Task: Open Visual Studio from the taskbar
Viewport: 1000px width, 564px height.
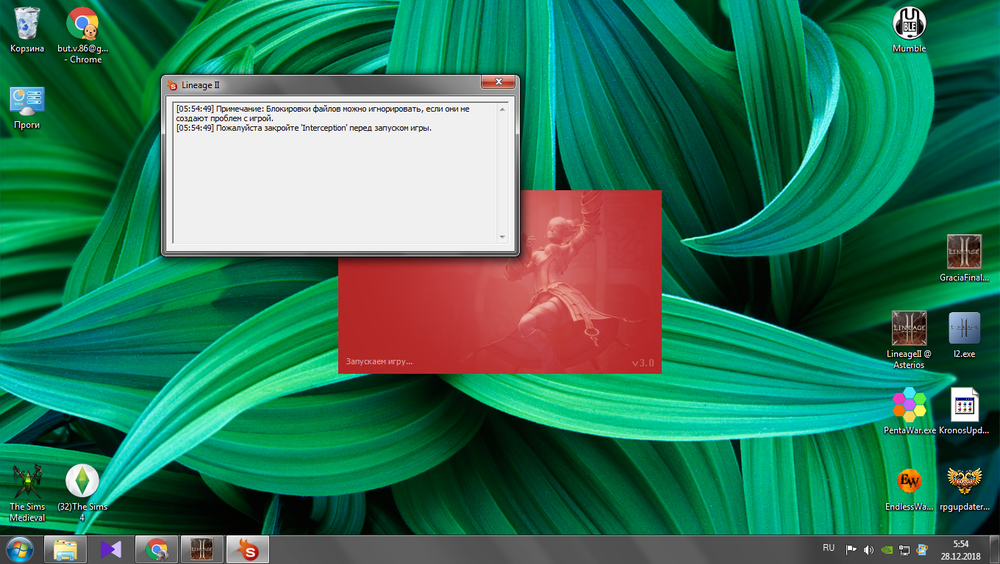Action: [x=110, y=549]
